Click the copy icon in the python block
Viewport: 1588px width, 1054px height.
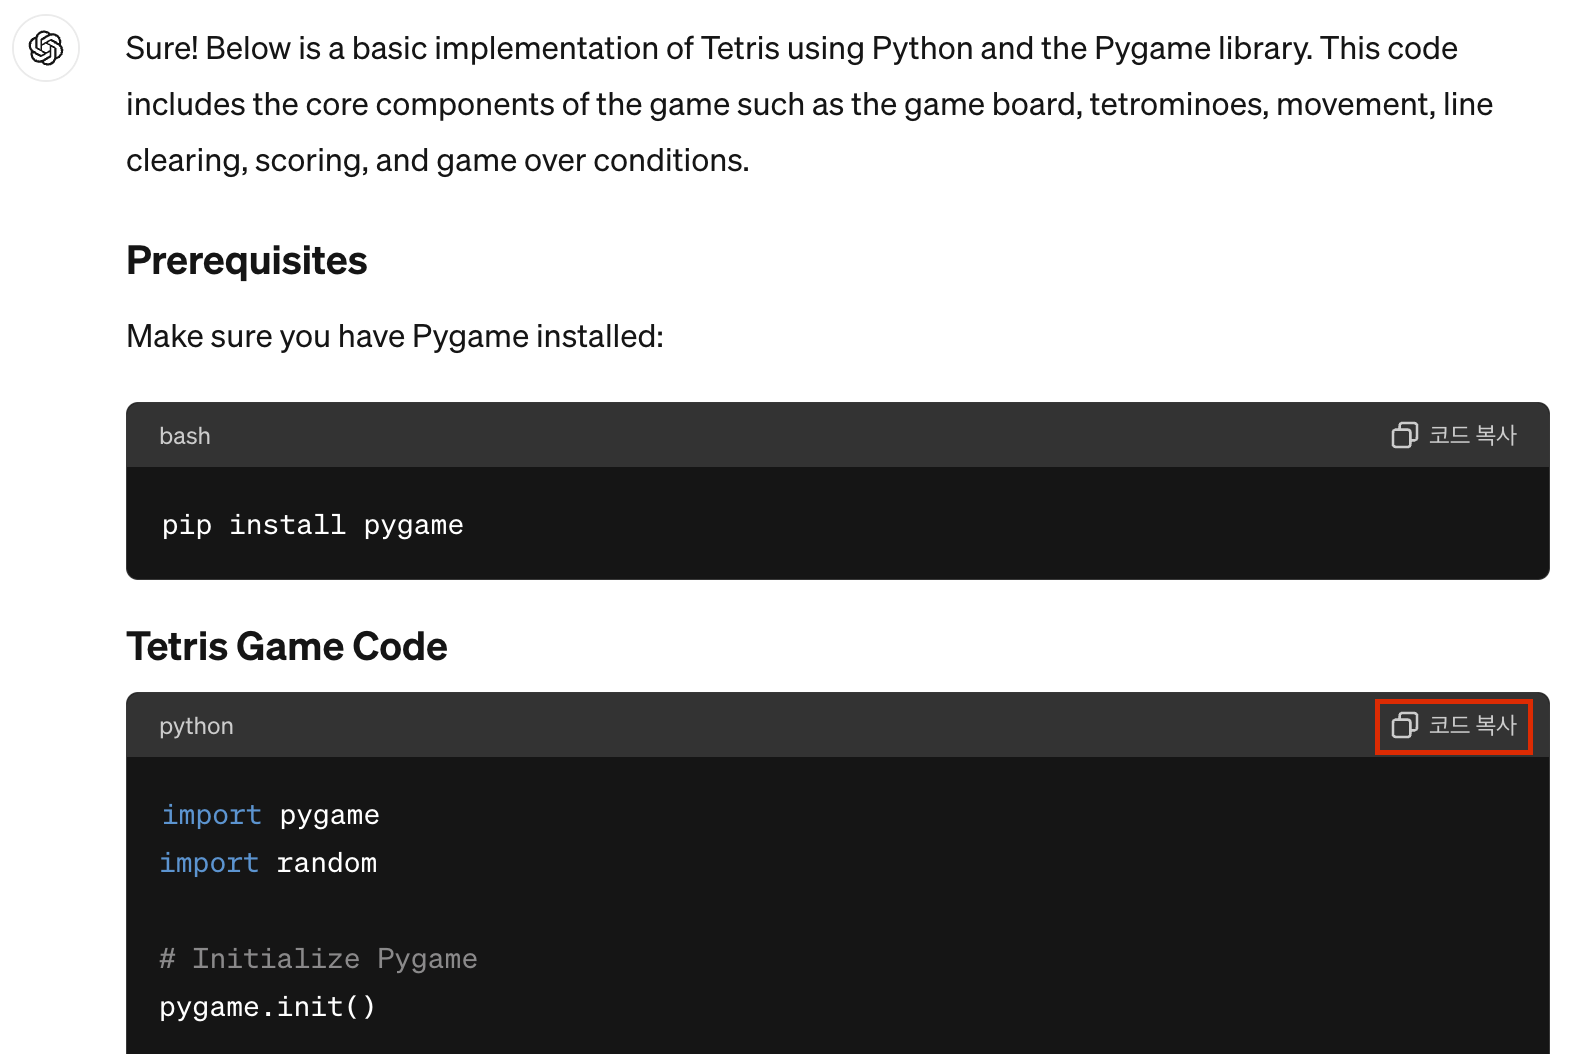(1404, 725)
